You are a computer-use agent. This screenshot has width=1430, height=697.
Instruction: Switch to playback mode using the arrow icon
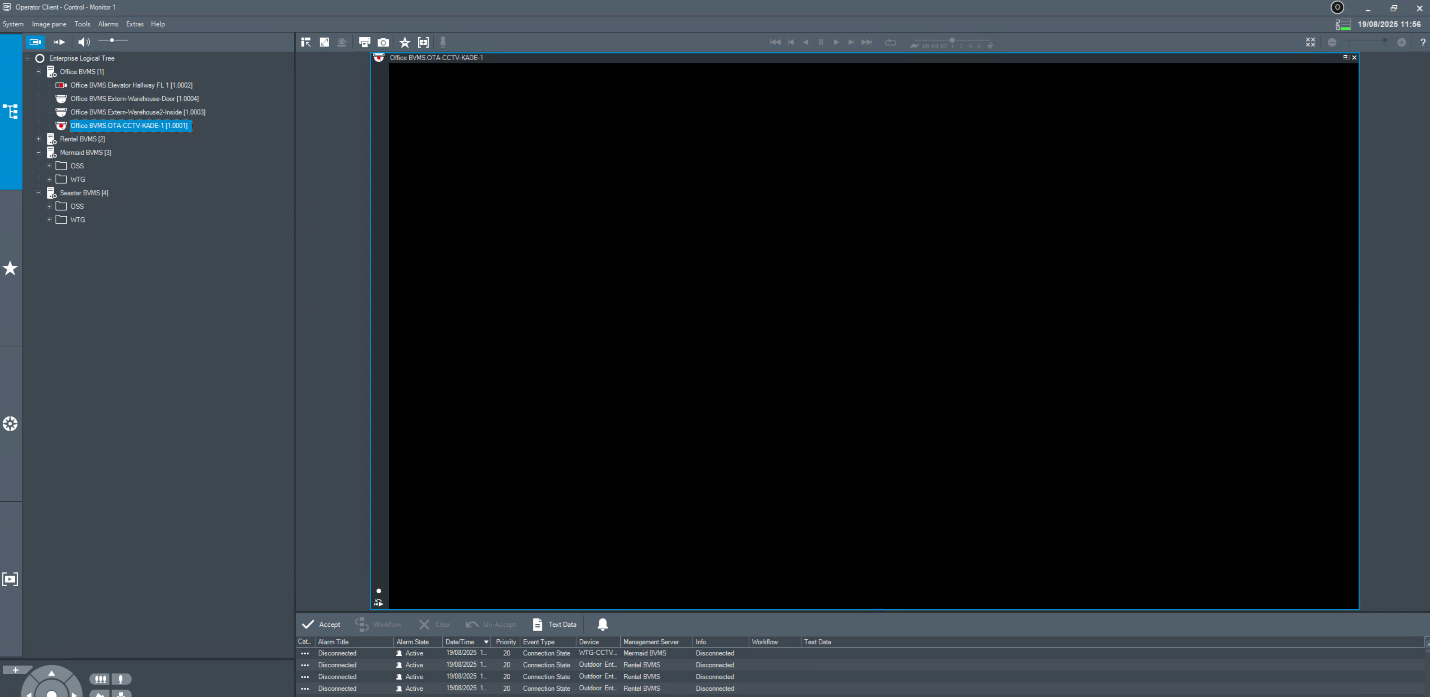point(59,42)
